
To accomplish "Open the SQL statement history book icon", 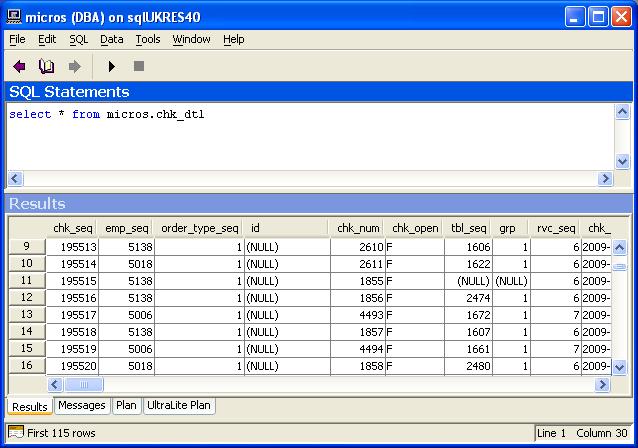I will pos(46,66).
